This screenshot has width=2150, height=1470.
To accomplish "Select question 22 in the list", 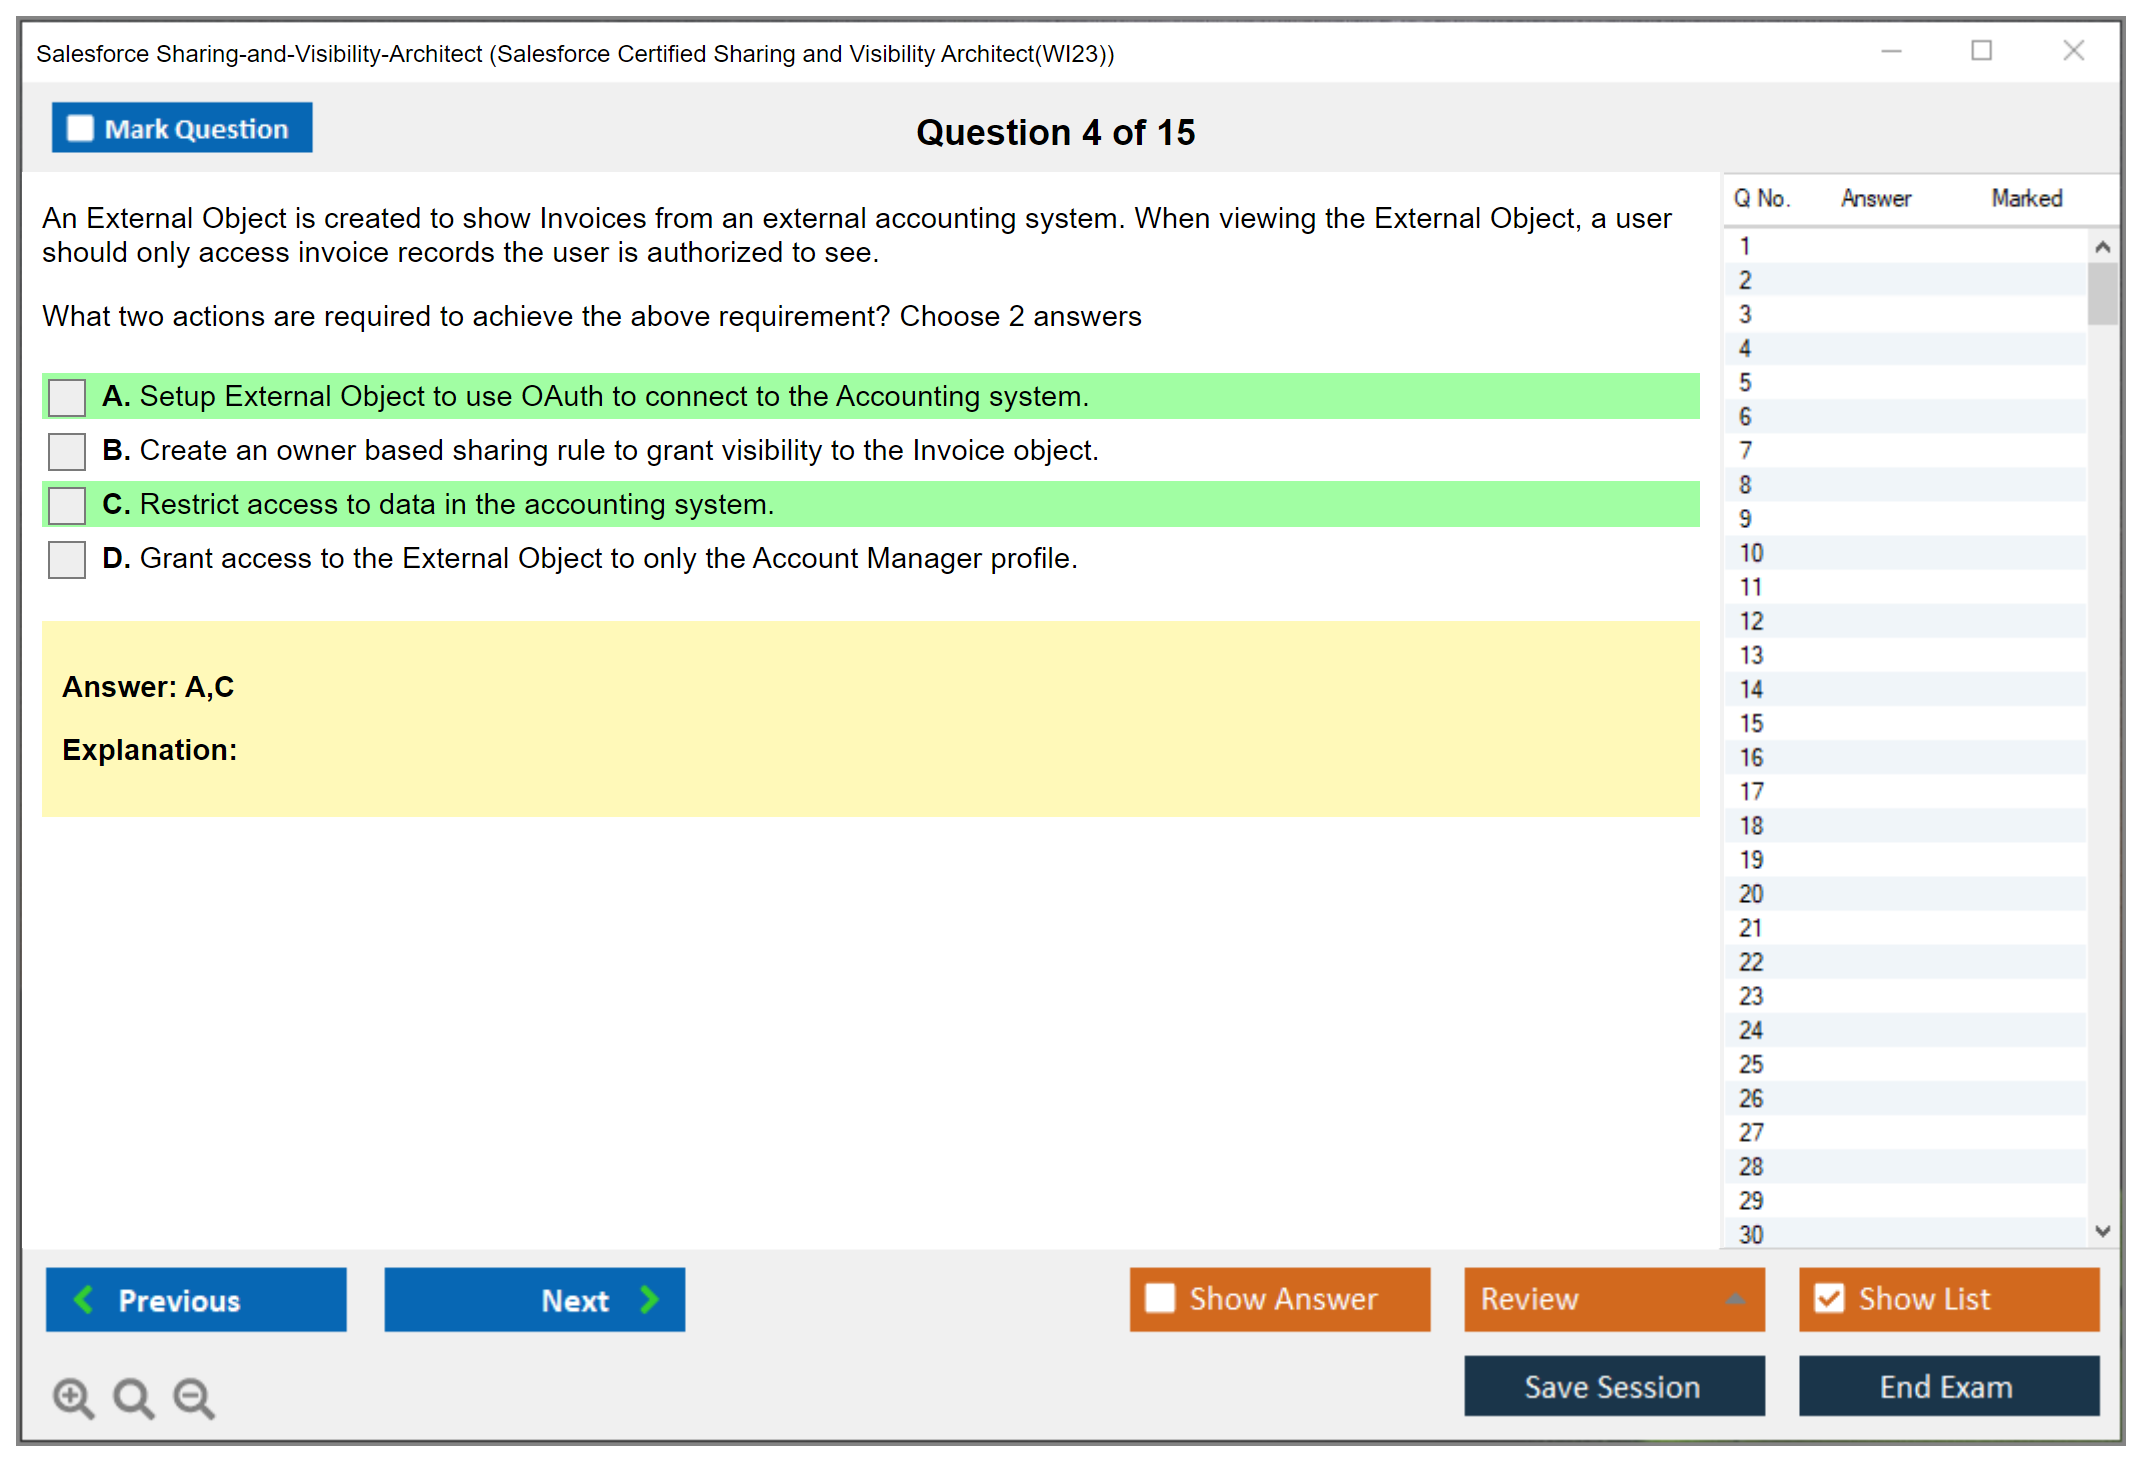I will point(1751,962).
